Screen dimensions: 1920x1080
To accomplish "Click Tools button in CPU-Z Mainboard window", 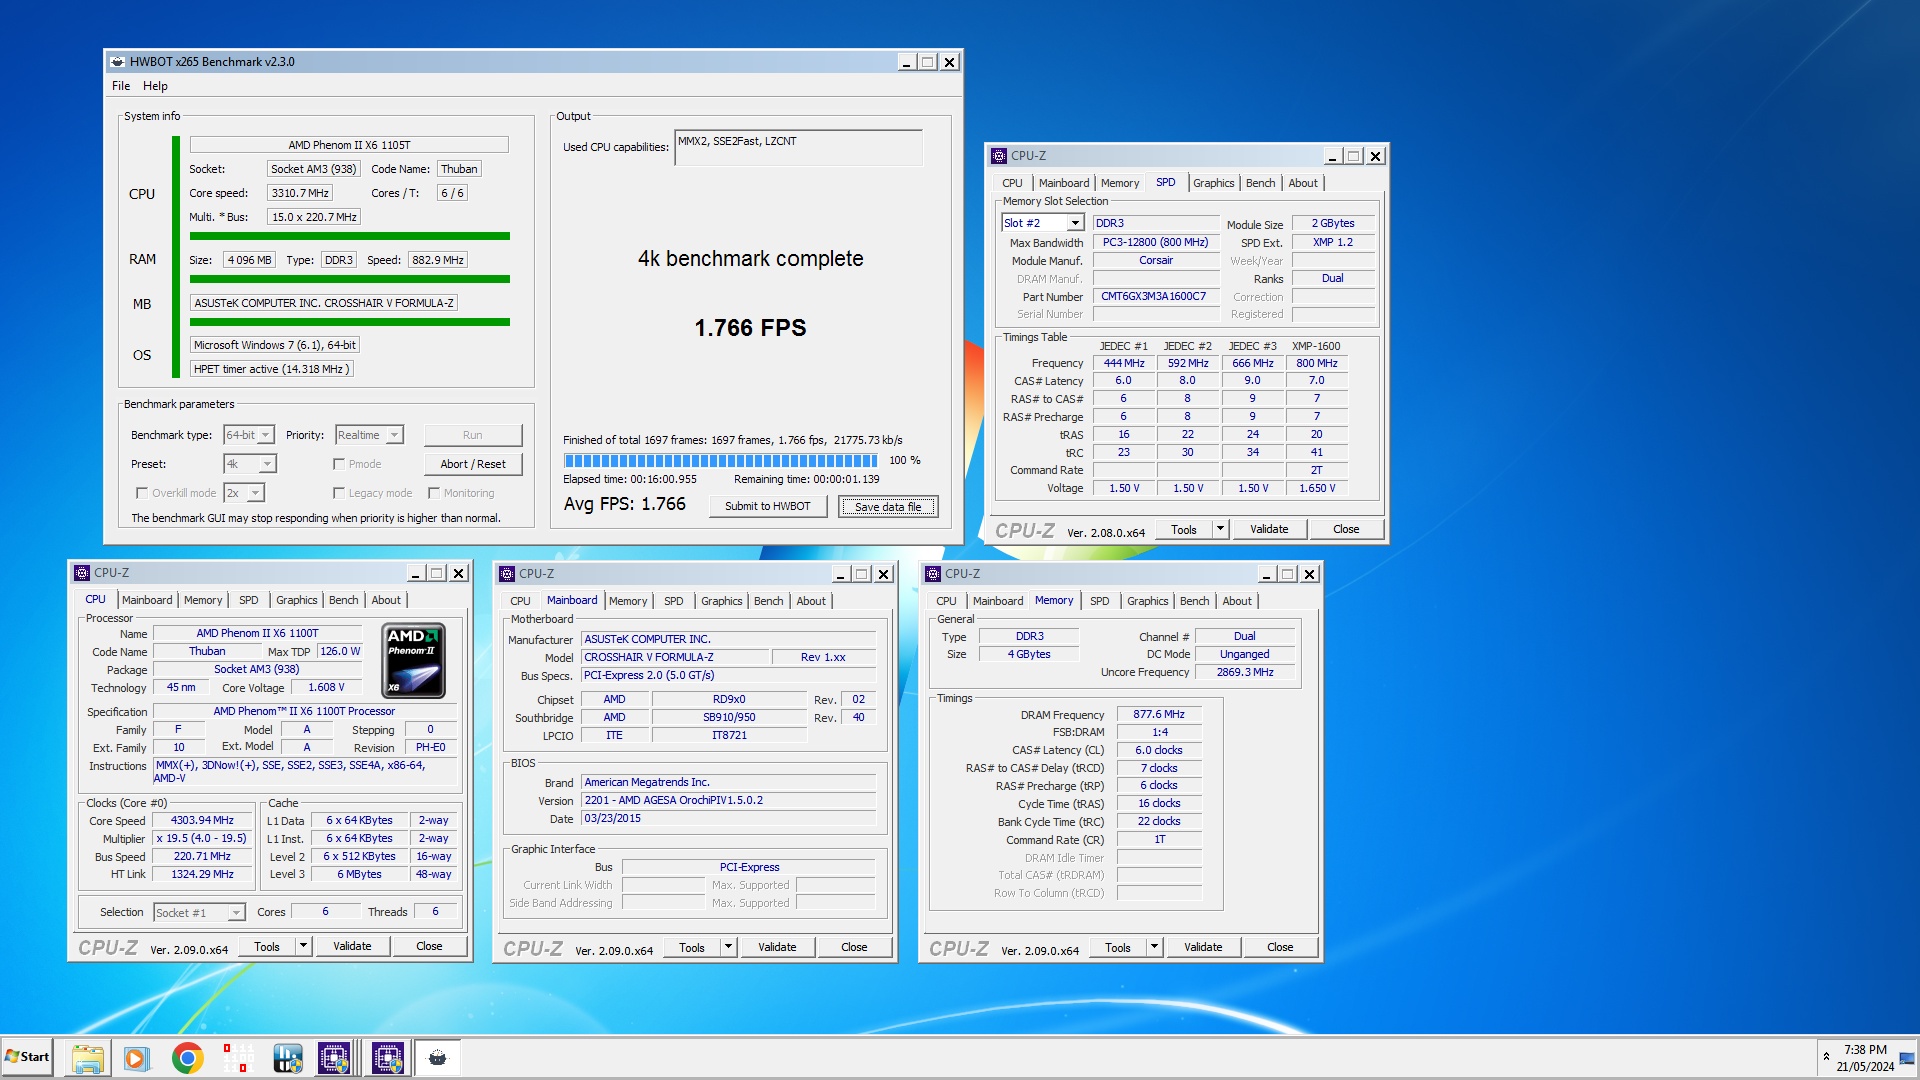I will [692, 947].
